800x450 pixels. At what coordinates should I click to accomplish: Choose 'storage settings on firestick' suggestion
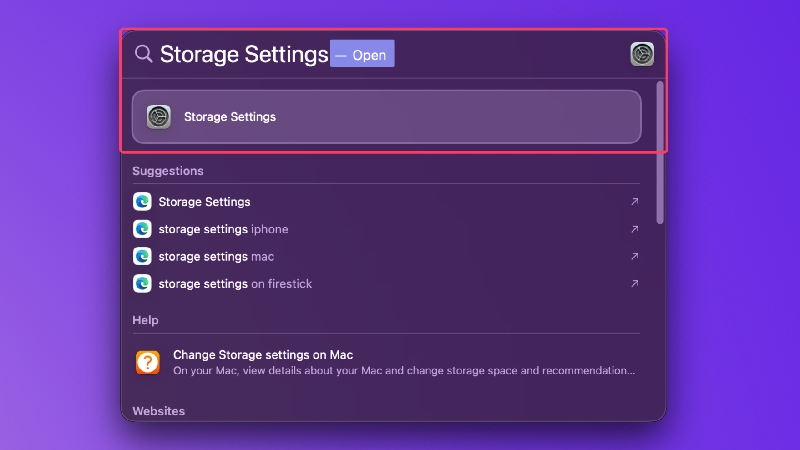coord(386,284)
